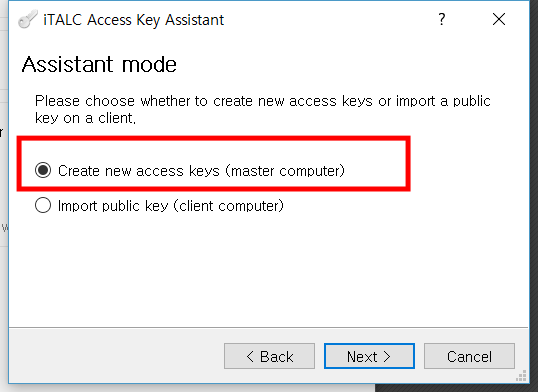Click the "Import public key (client computer)" label

pyautogui.click(x=171, y=206)
